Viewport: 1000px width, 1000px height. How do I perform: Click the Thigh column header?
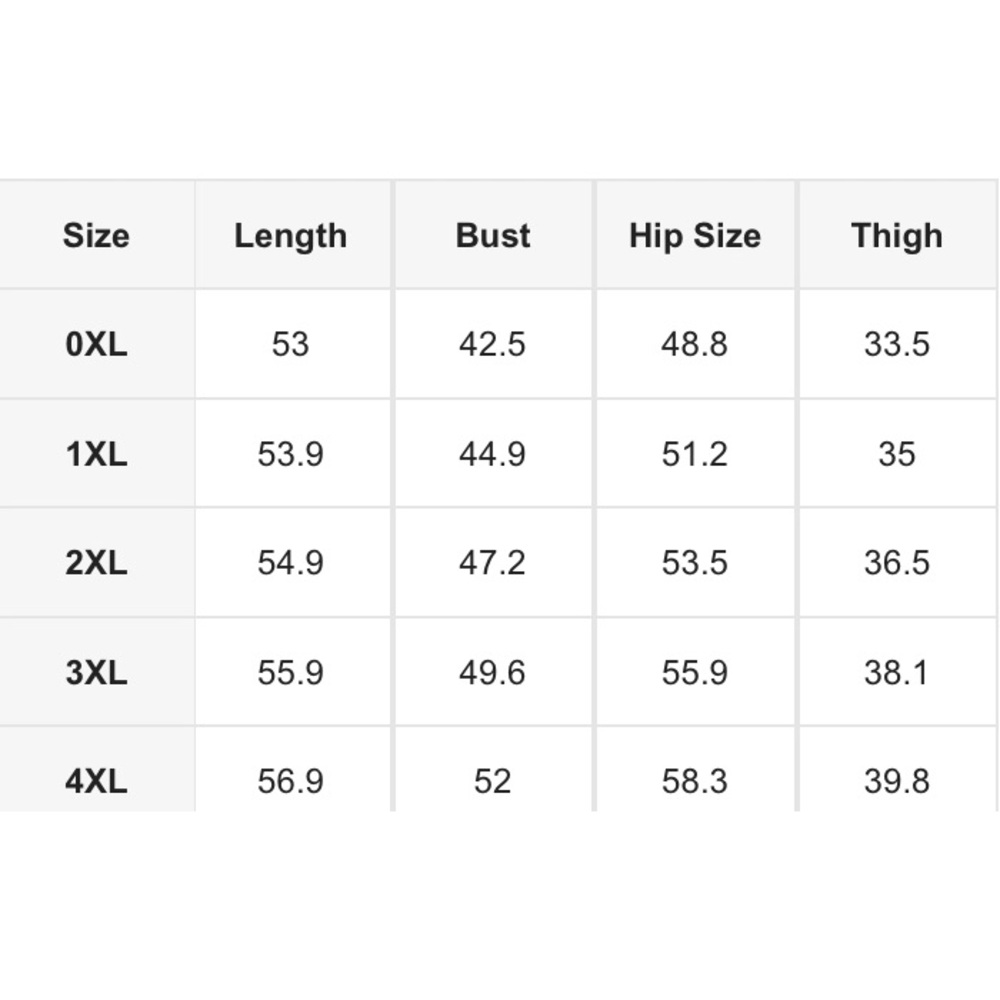897,236
